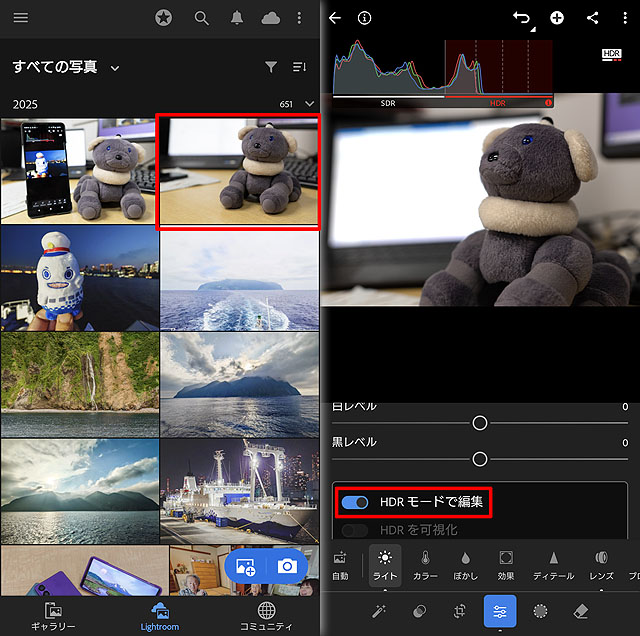Image resolution: width=640 pixels, height=636 pixels.
Task: Share the photo with the share icon
Action: coord(592,18)
